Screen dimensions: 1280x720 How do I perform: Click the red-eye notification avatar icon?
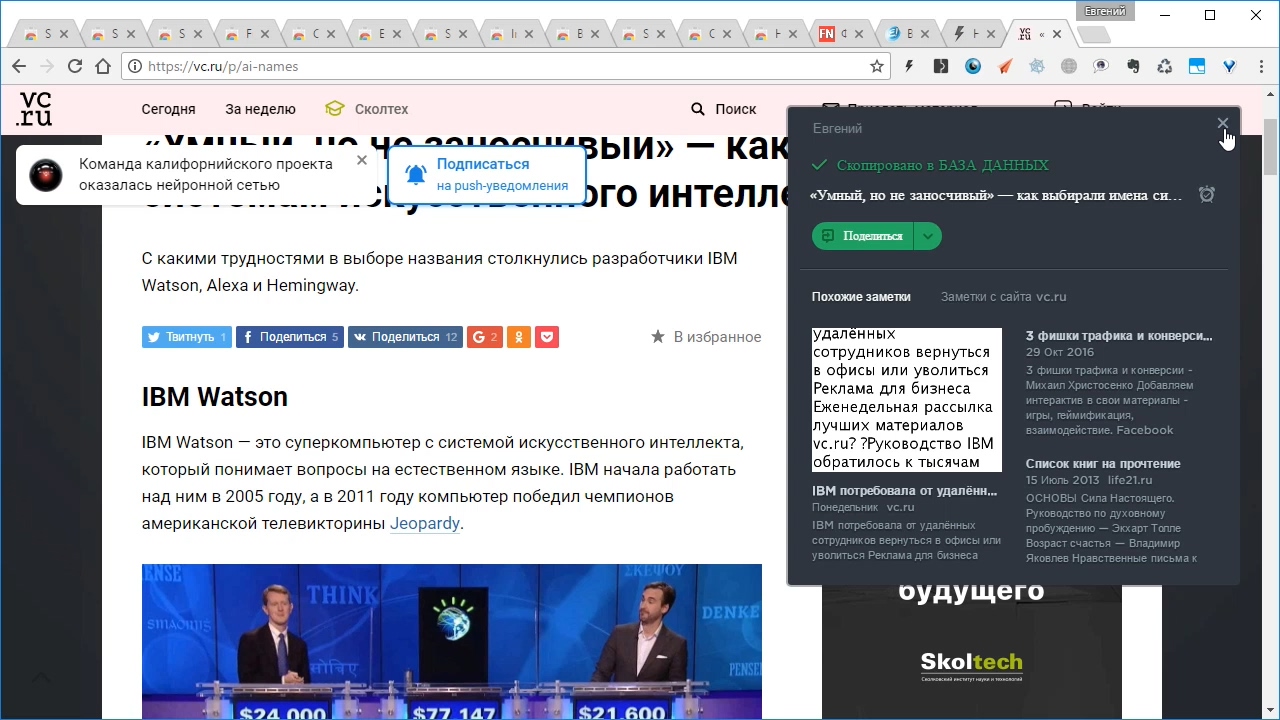click(x=45, y=175)
